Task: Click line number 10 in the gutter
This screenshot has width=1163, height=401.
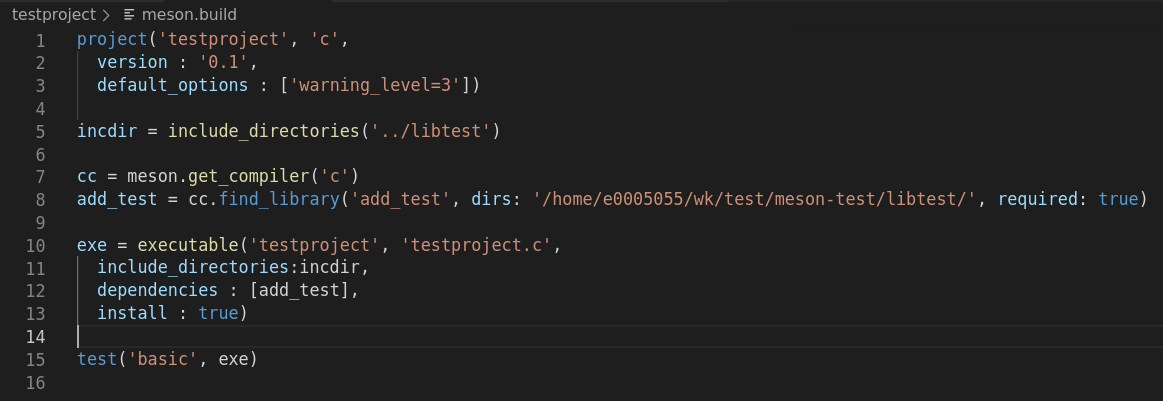Action: 35,246
